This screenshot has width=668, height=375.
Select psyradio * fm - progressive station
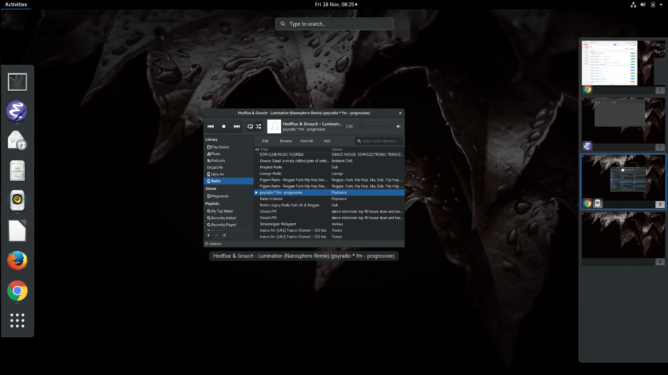tap(329, 193)
